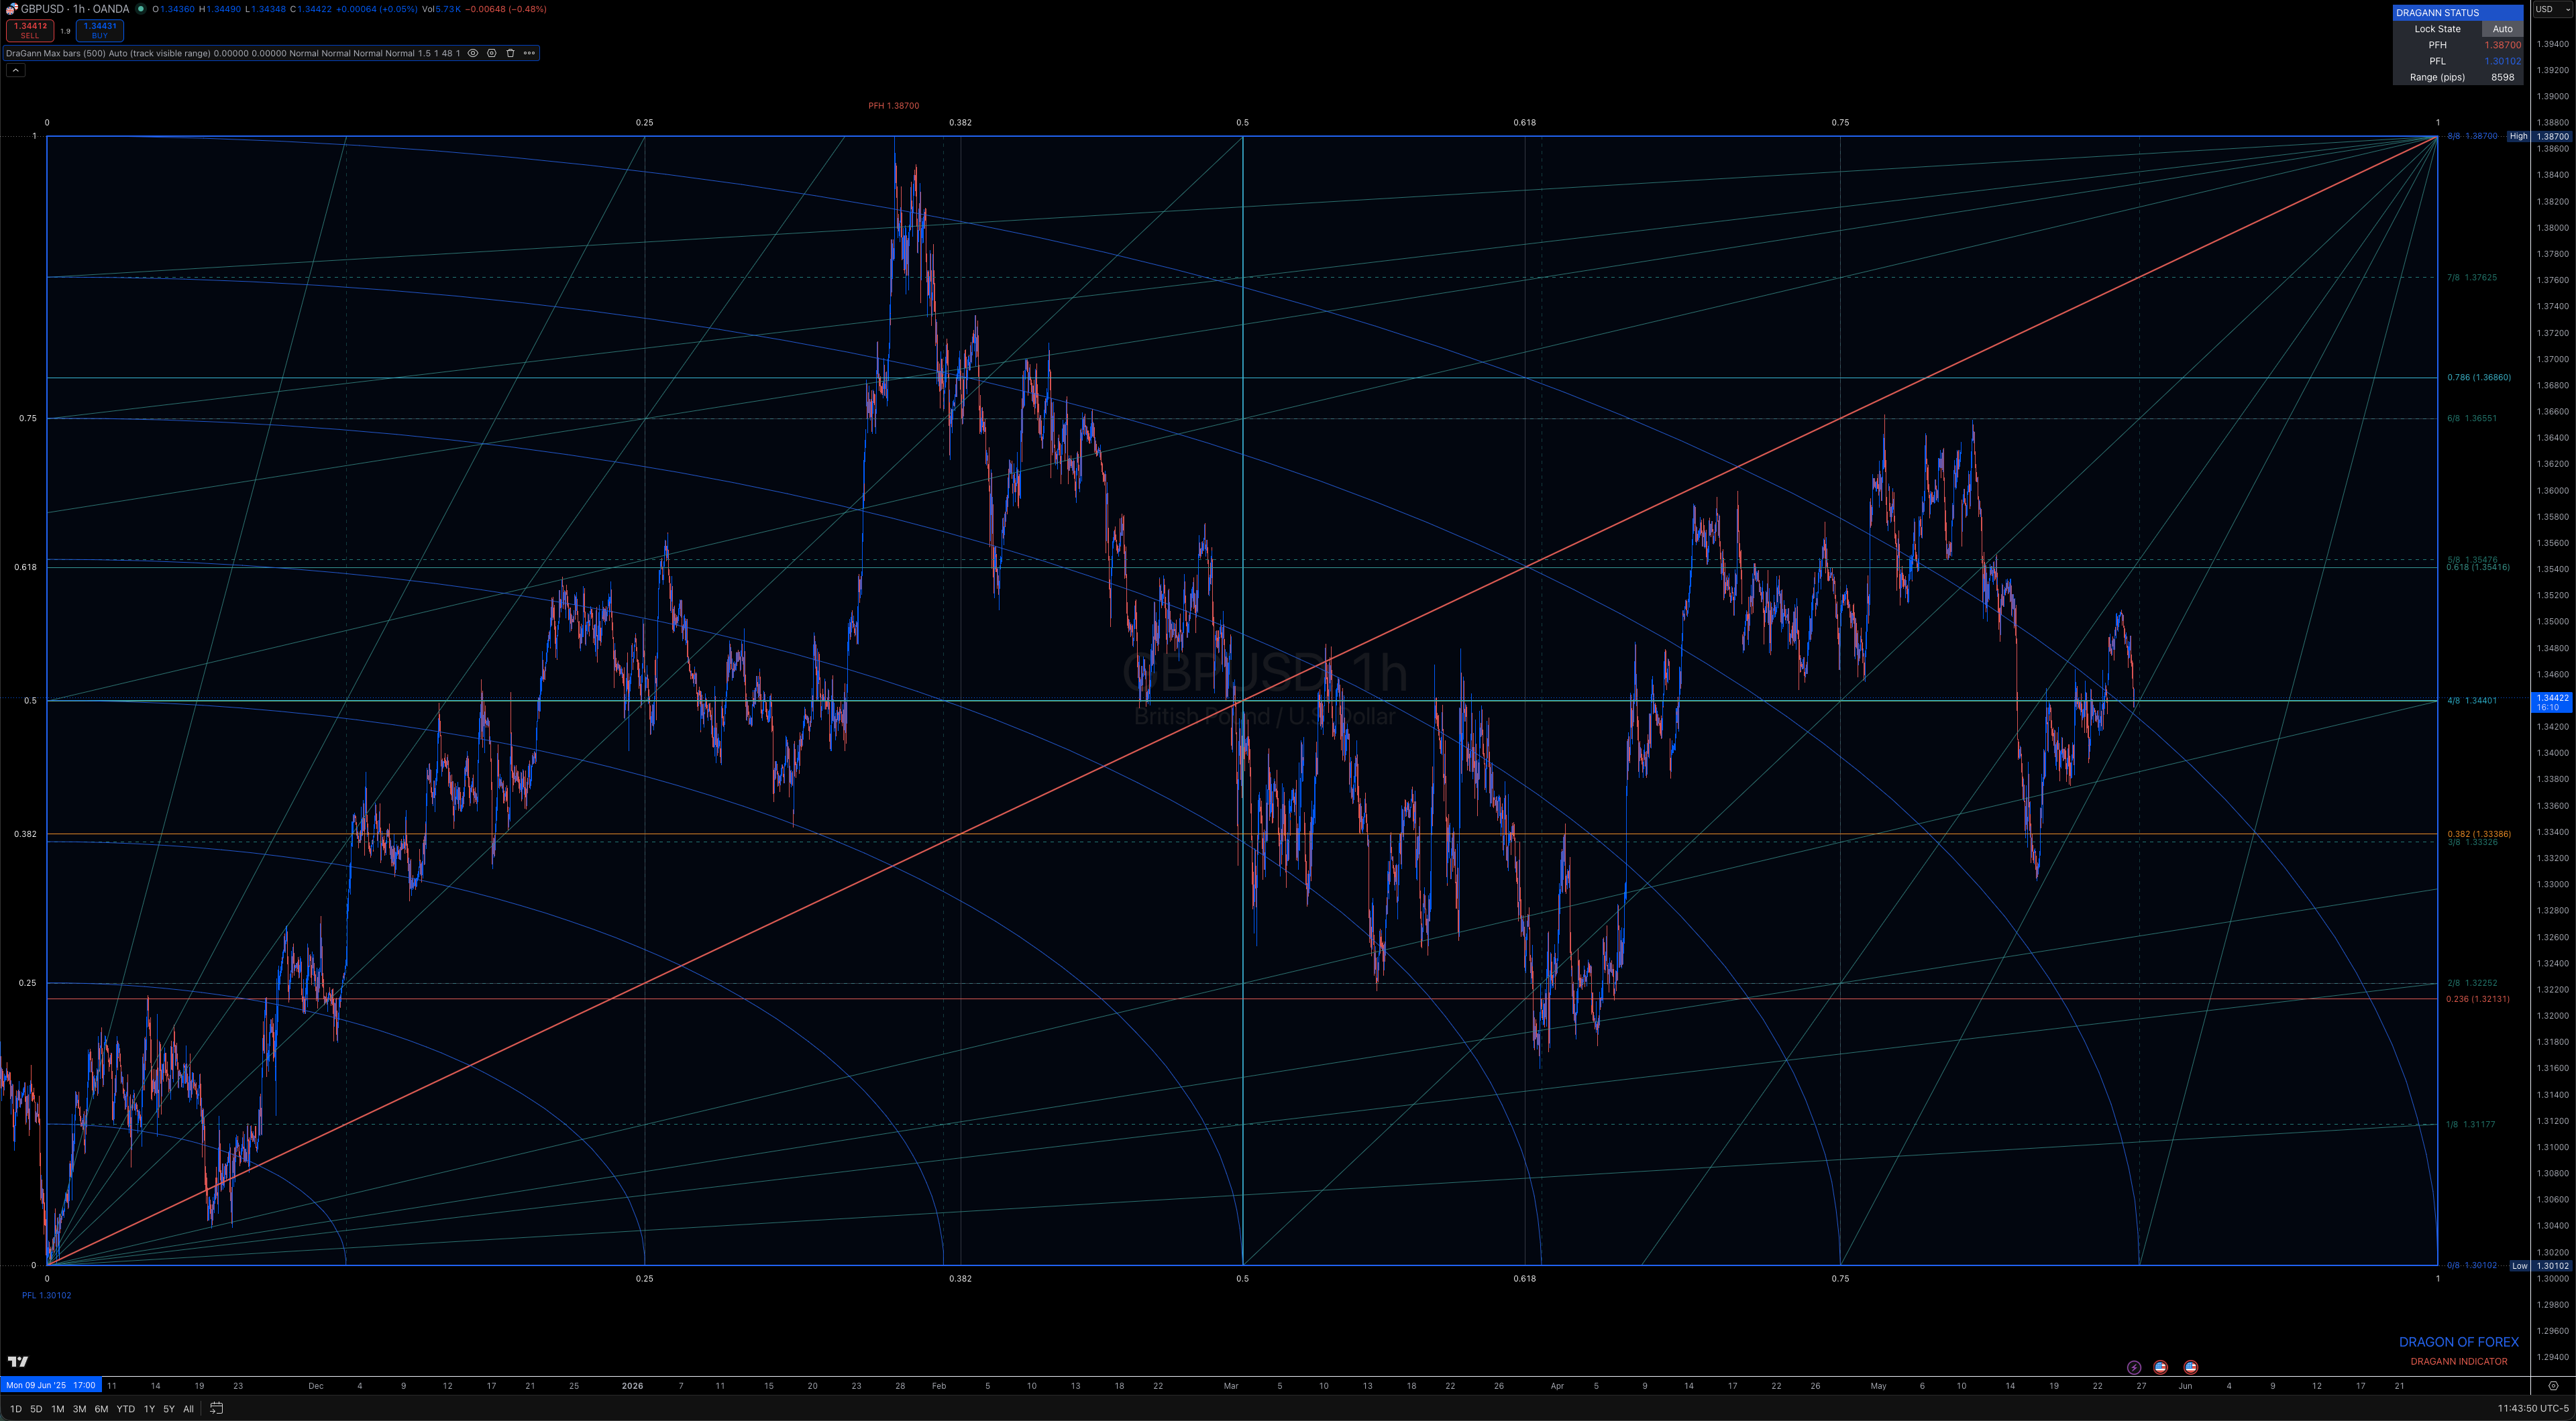This screenshot has width=2576, height=1421.
Task: Open the Go to date calendar icon
Action: point(216,1409)
